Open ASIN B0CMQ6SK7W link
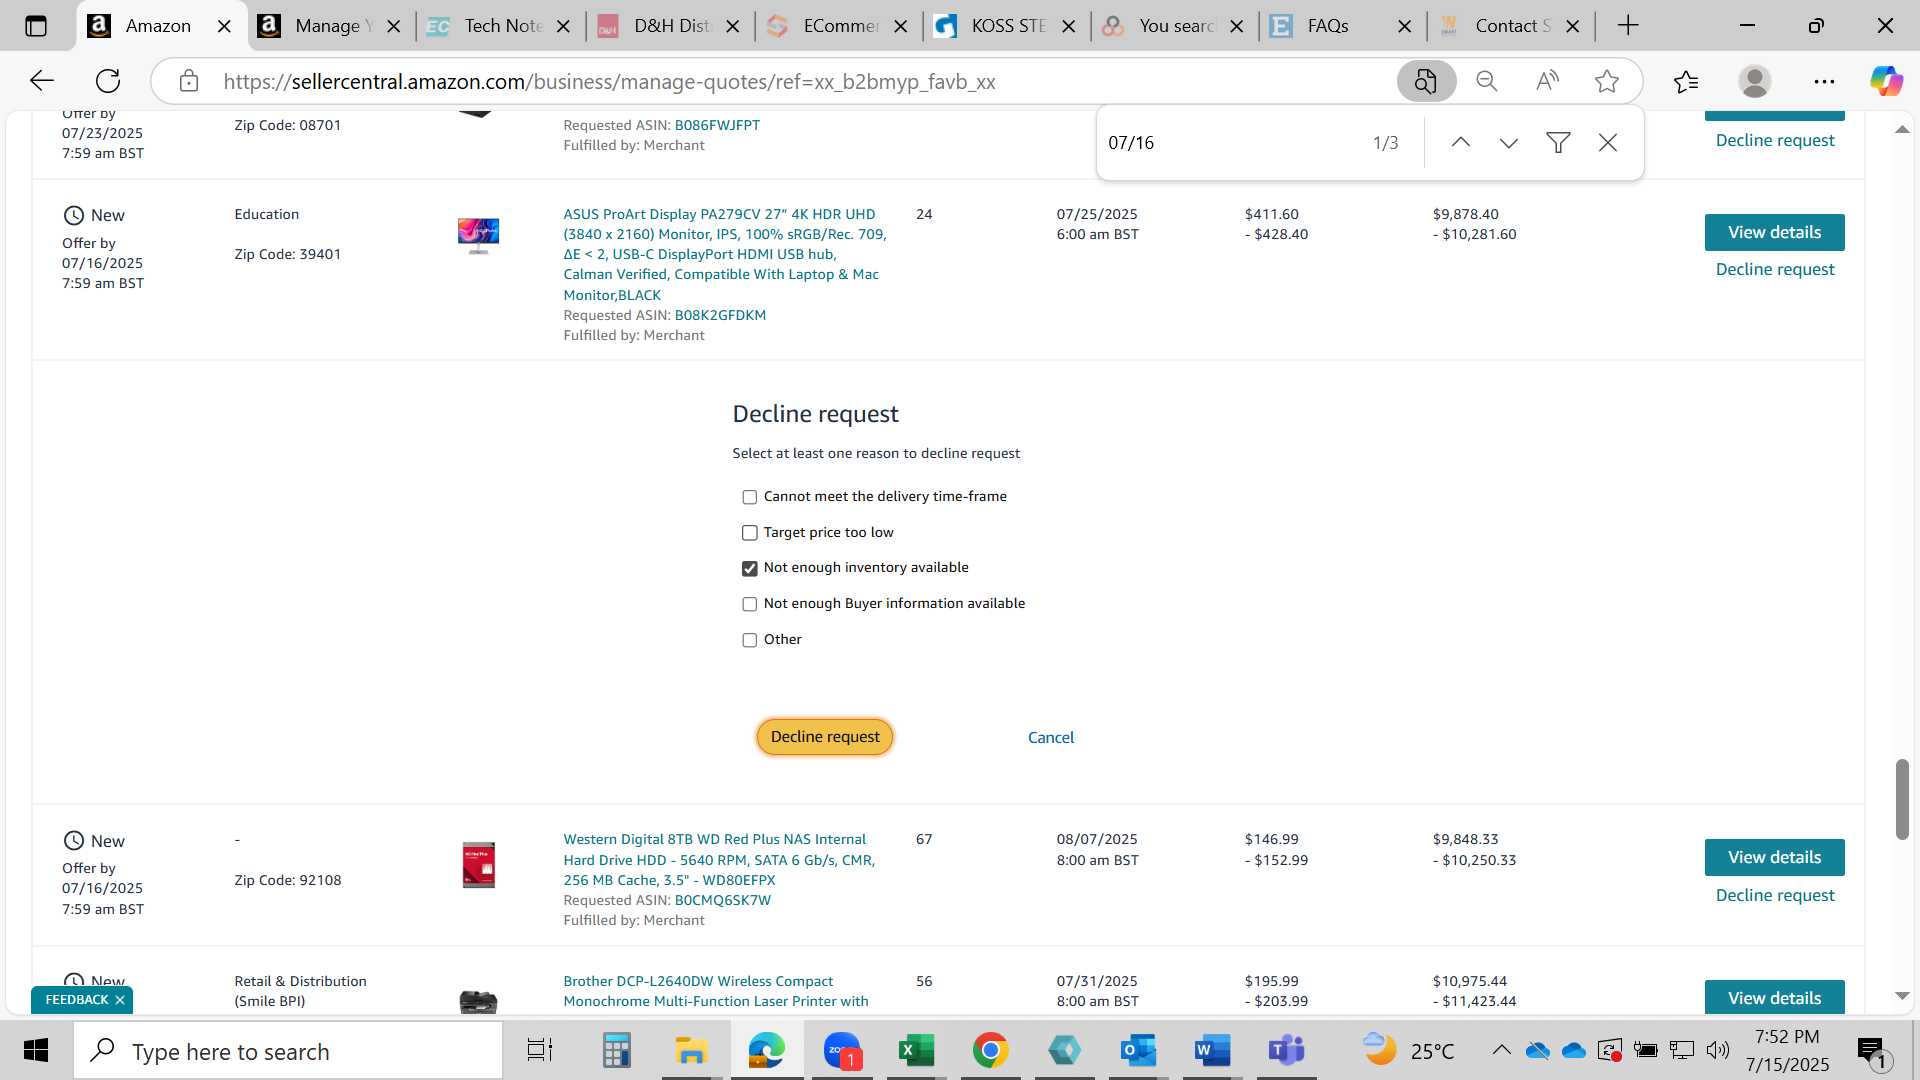Image resolution: width=1920 pixels, height=1080 pixels. (722, 900)
